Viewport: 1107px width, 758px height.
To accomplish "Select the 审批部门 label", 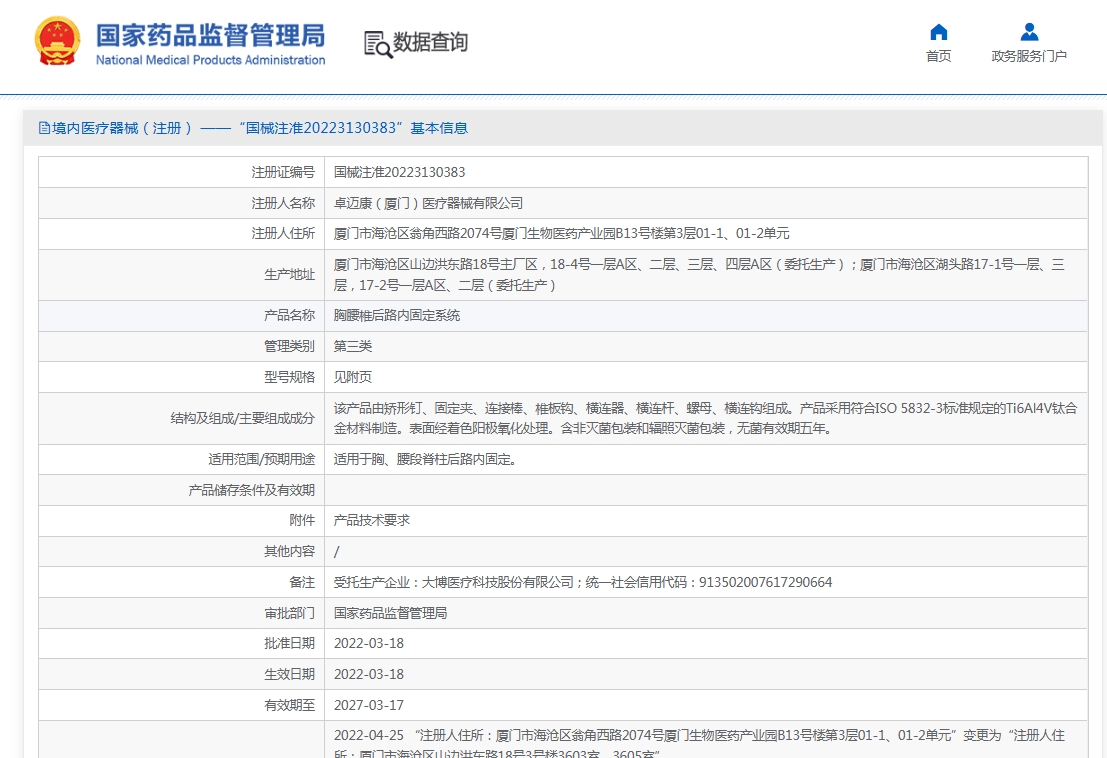I will coord(289,613).
